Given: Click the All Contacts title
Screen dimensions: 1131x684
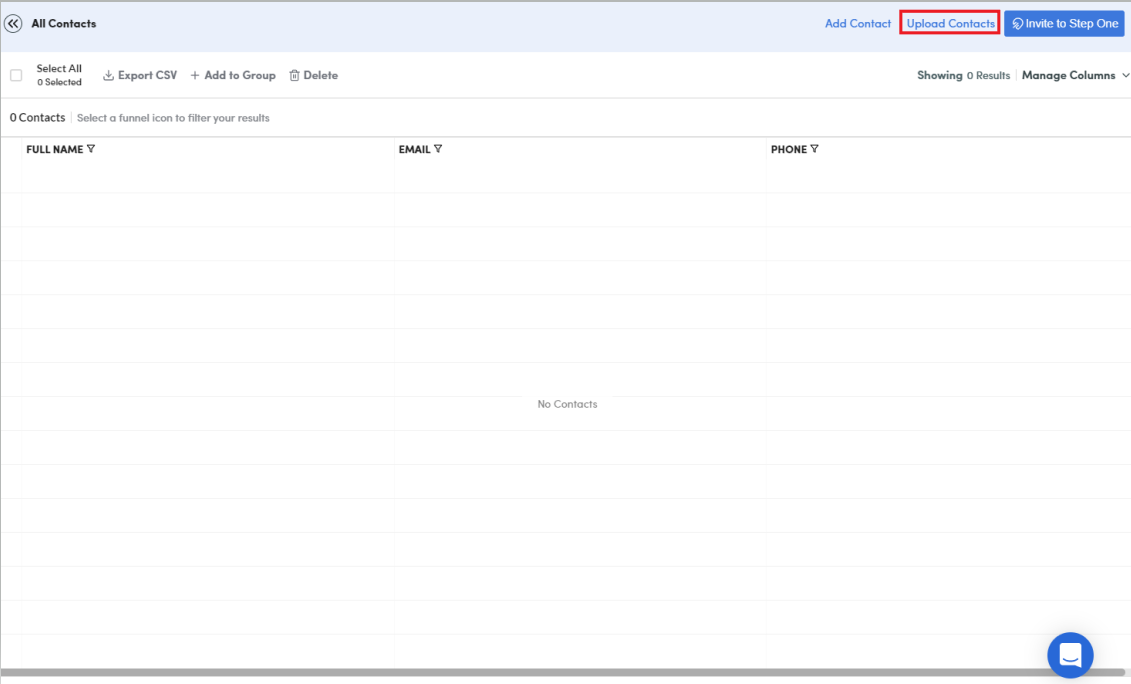Looking at the screenshot, I should [x=63, y=24].
